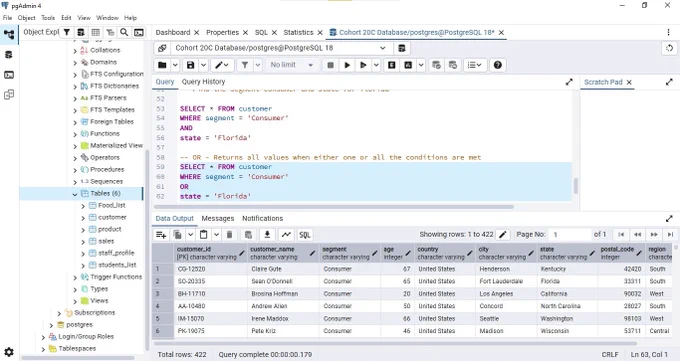
Task: Switch to the Notifications tab
Action: (262, 218)
